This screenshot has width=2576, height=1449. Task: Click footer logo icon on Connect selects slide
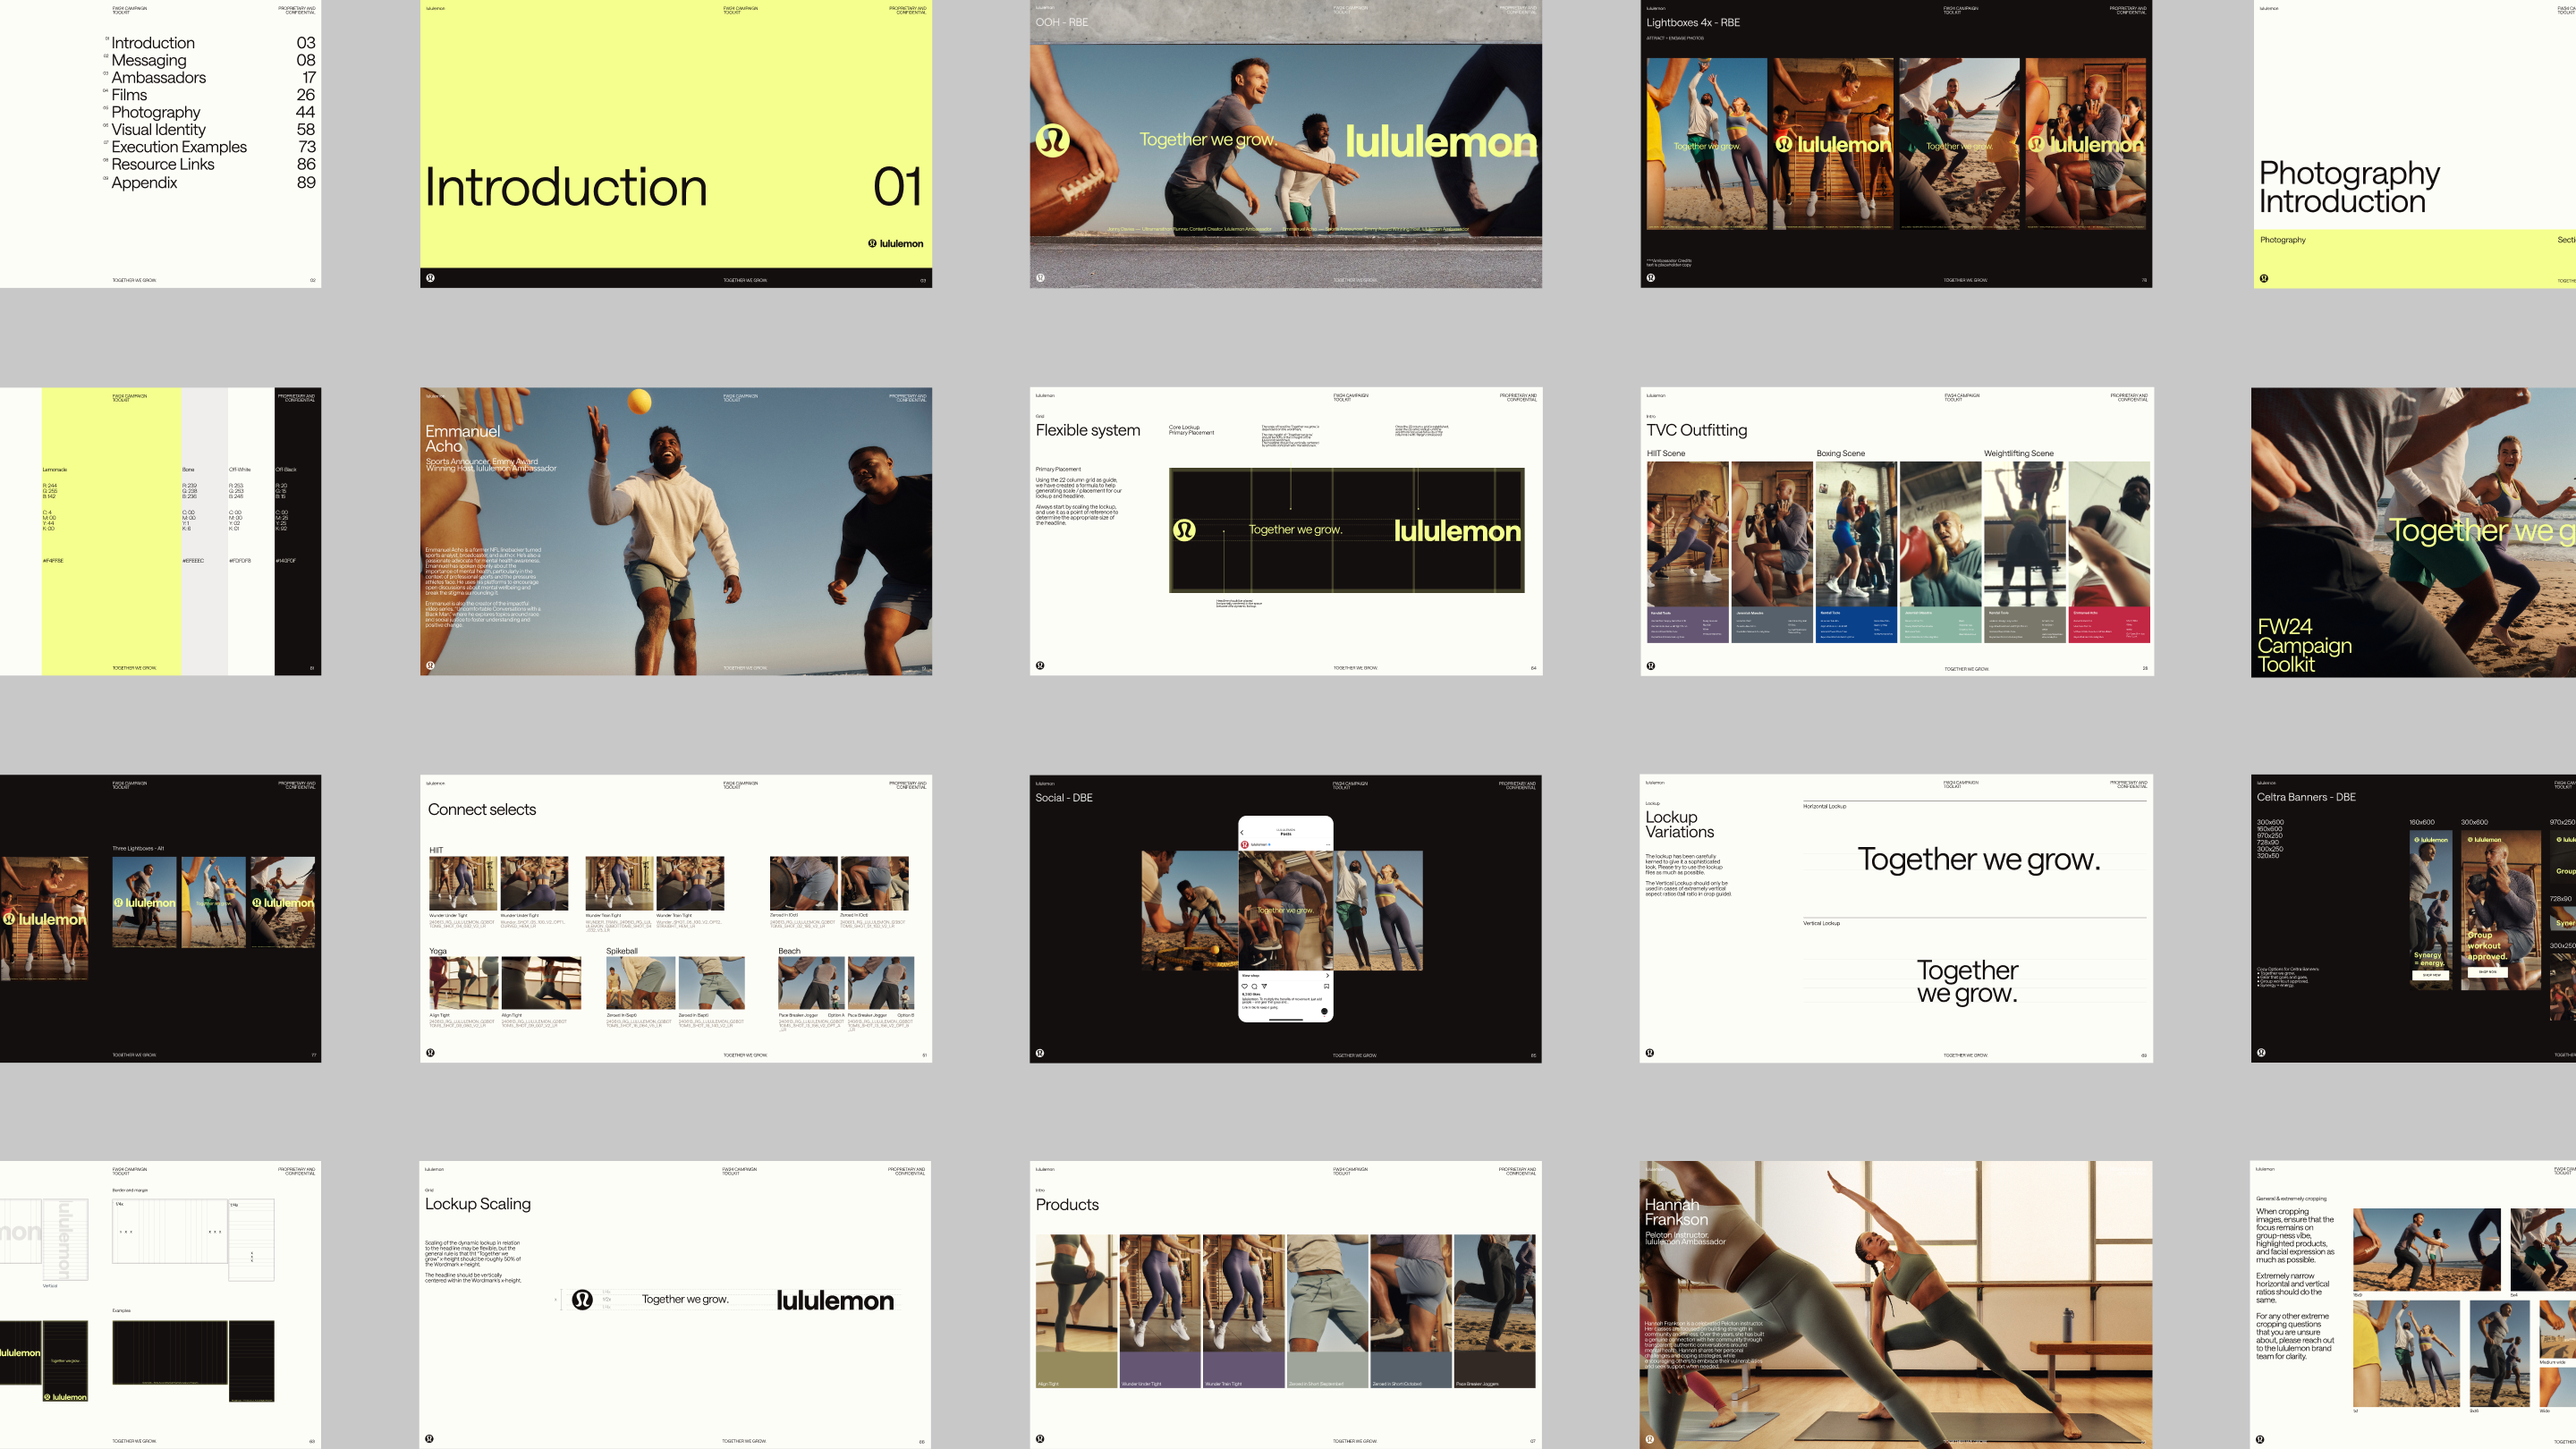click(430, 1052)
